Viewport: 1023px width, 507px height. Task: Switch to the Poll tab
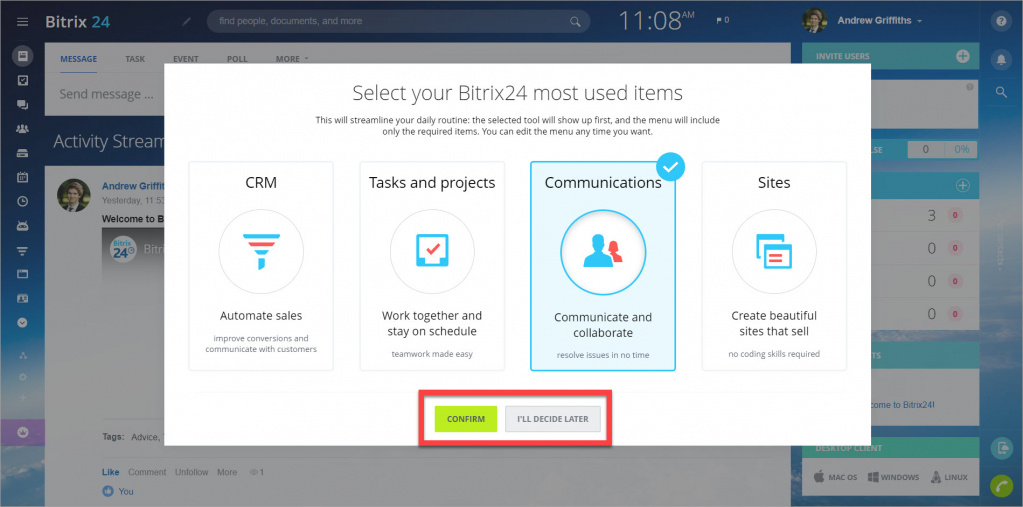[237, 59]
